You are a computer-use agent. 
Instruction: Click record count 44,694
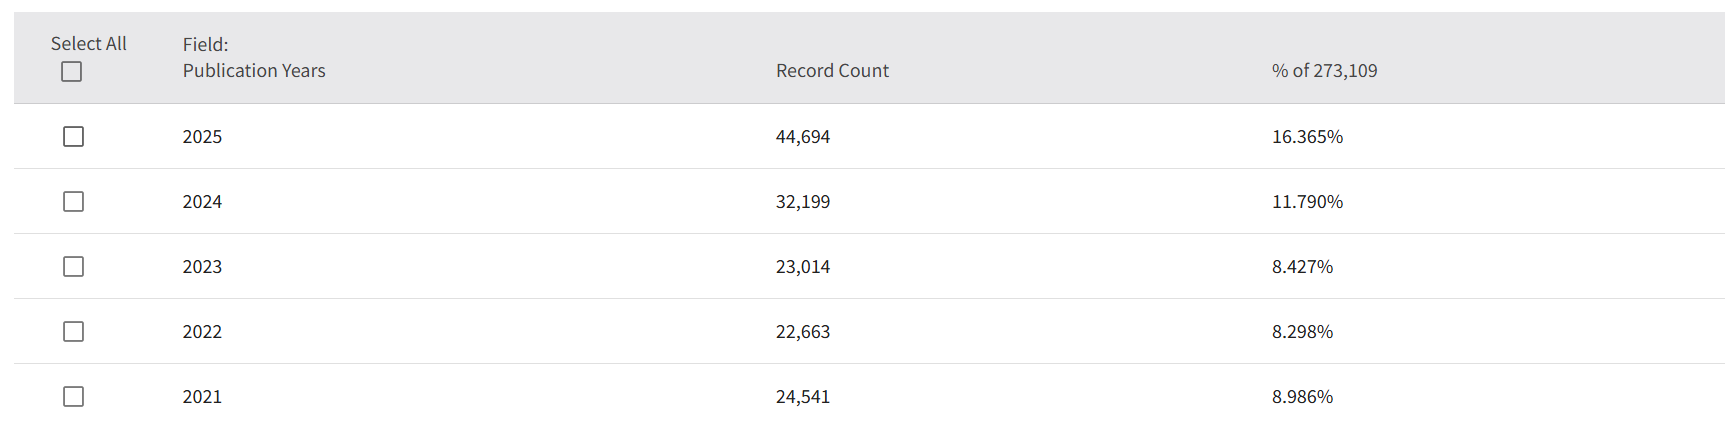803,137
